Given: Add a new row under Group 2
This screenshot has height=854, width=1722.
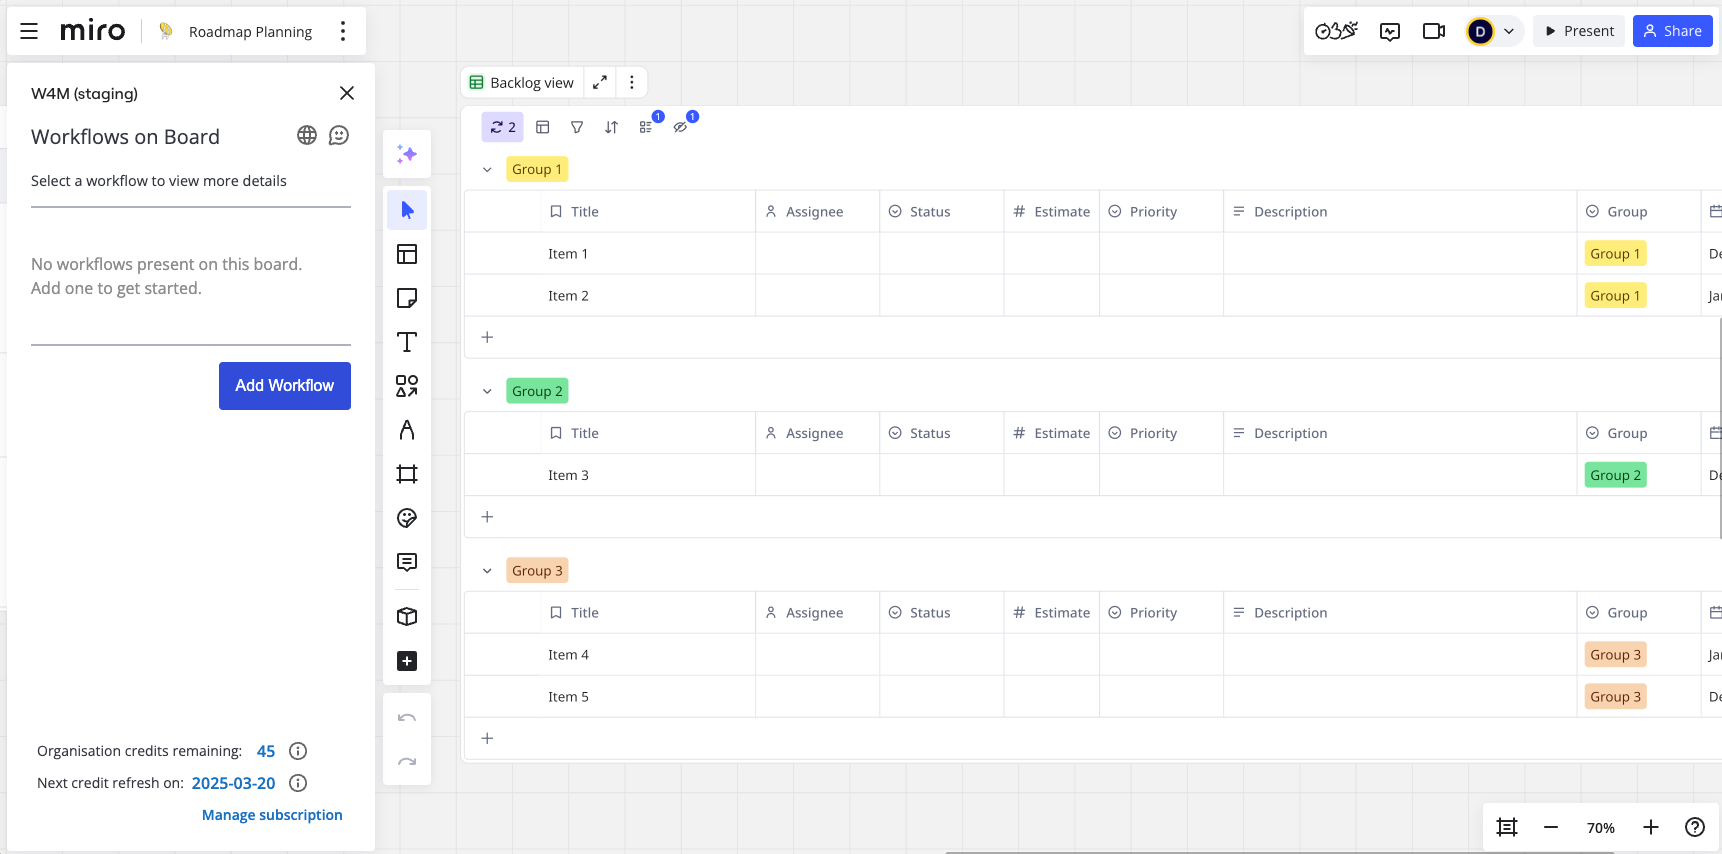Looking at the screenshot, I should (x=487, y=517).
